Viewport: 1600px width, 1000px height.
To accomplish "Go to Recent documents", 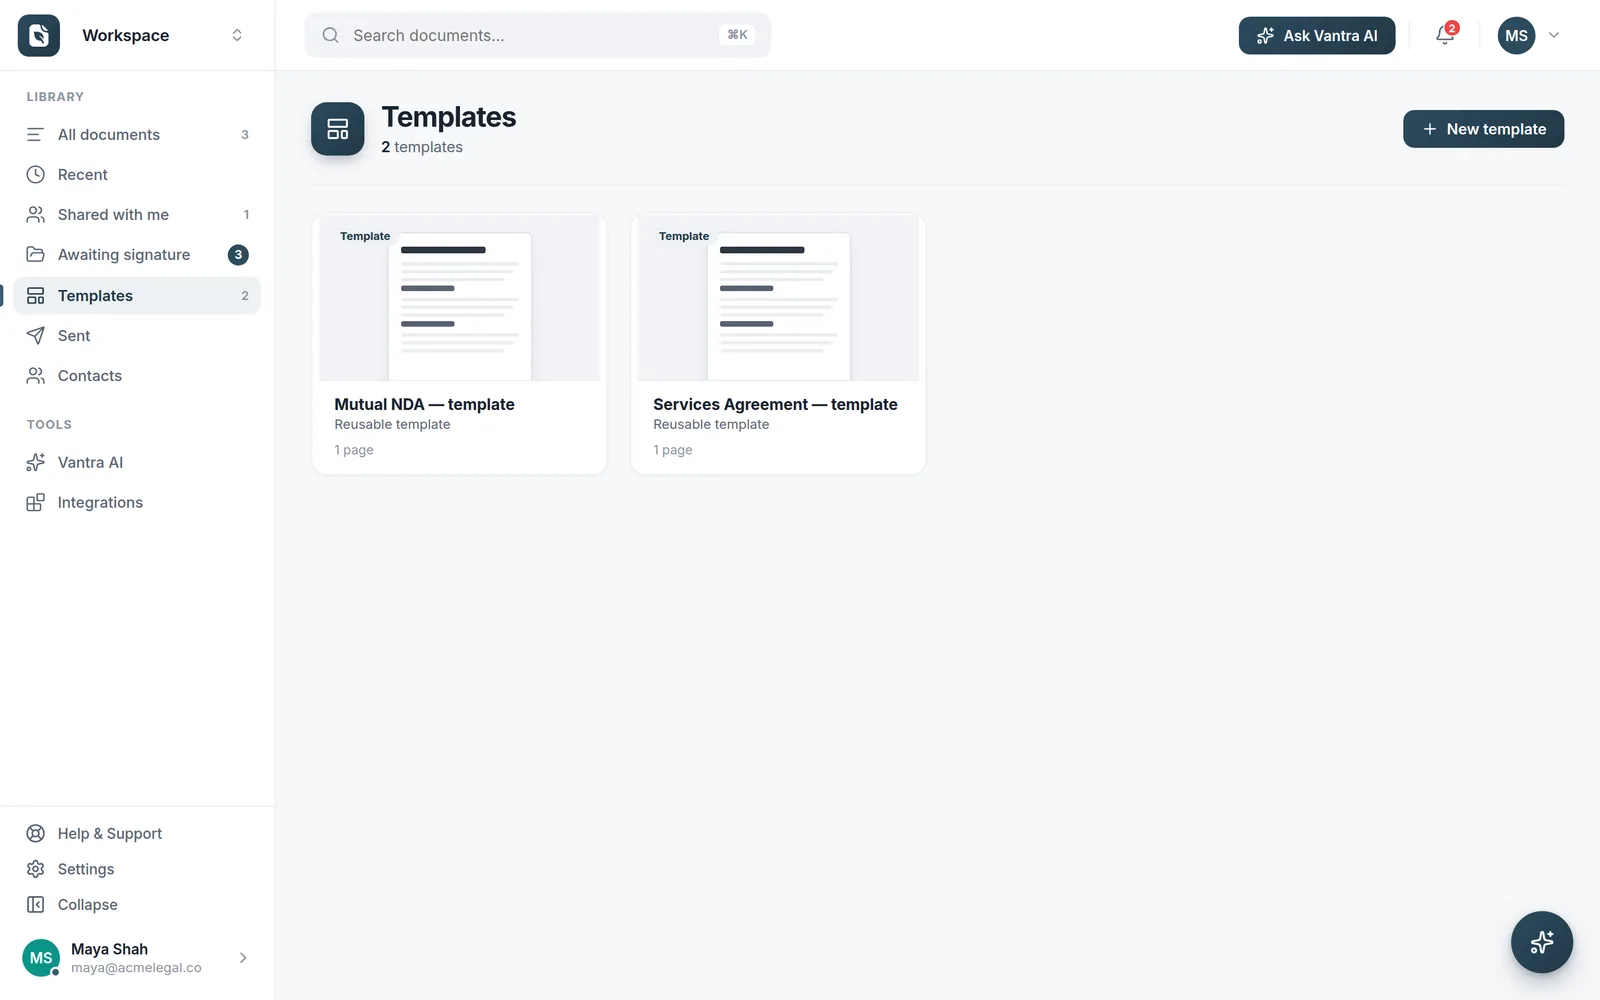I will pyautogui.click(x=137, y=175).
